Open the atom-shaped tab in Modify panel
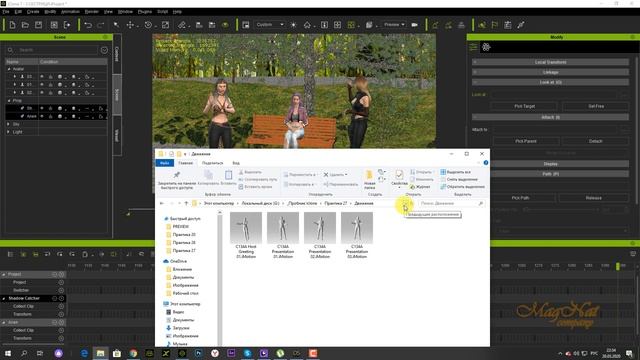 [x=486, y=47]
